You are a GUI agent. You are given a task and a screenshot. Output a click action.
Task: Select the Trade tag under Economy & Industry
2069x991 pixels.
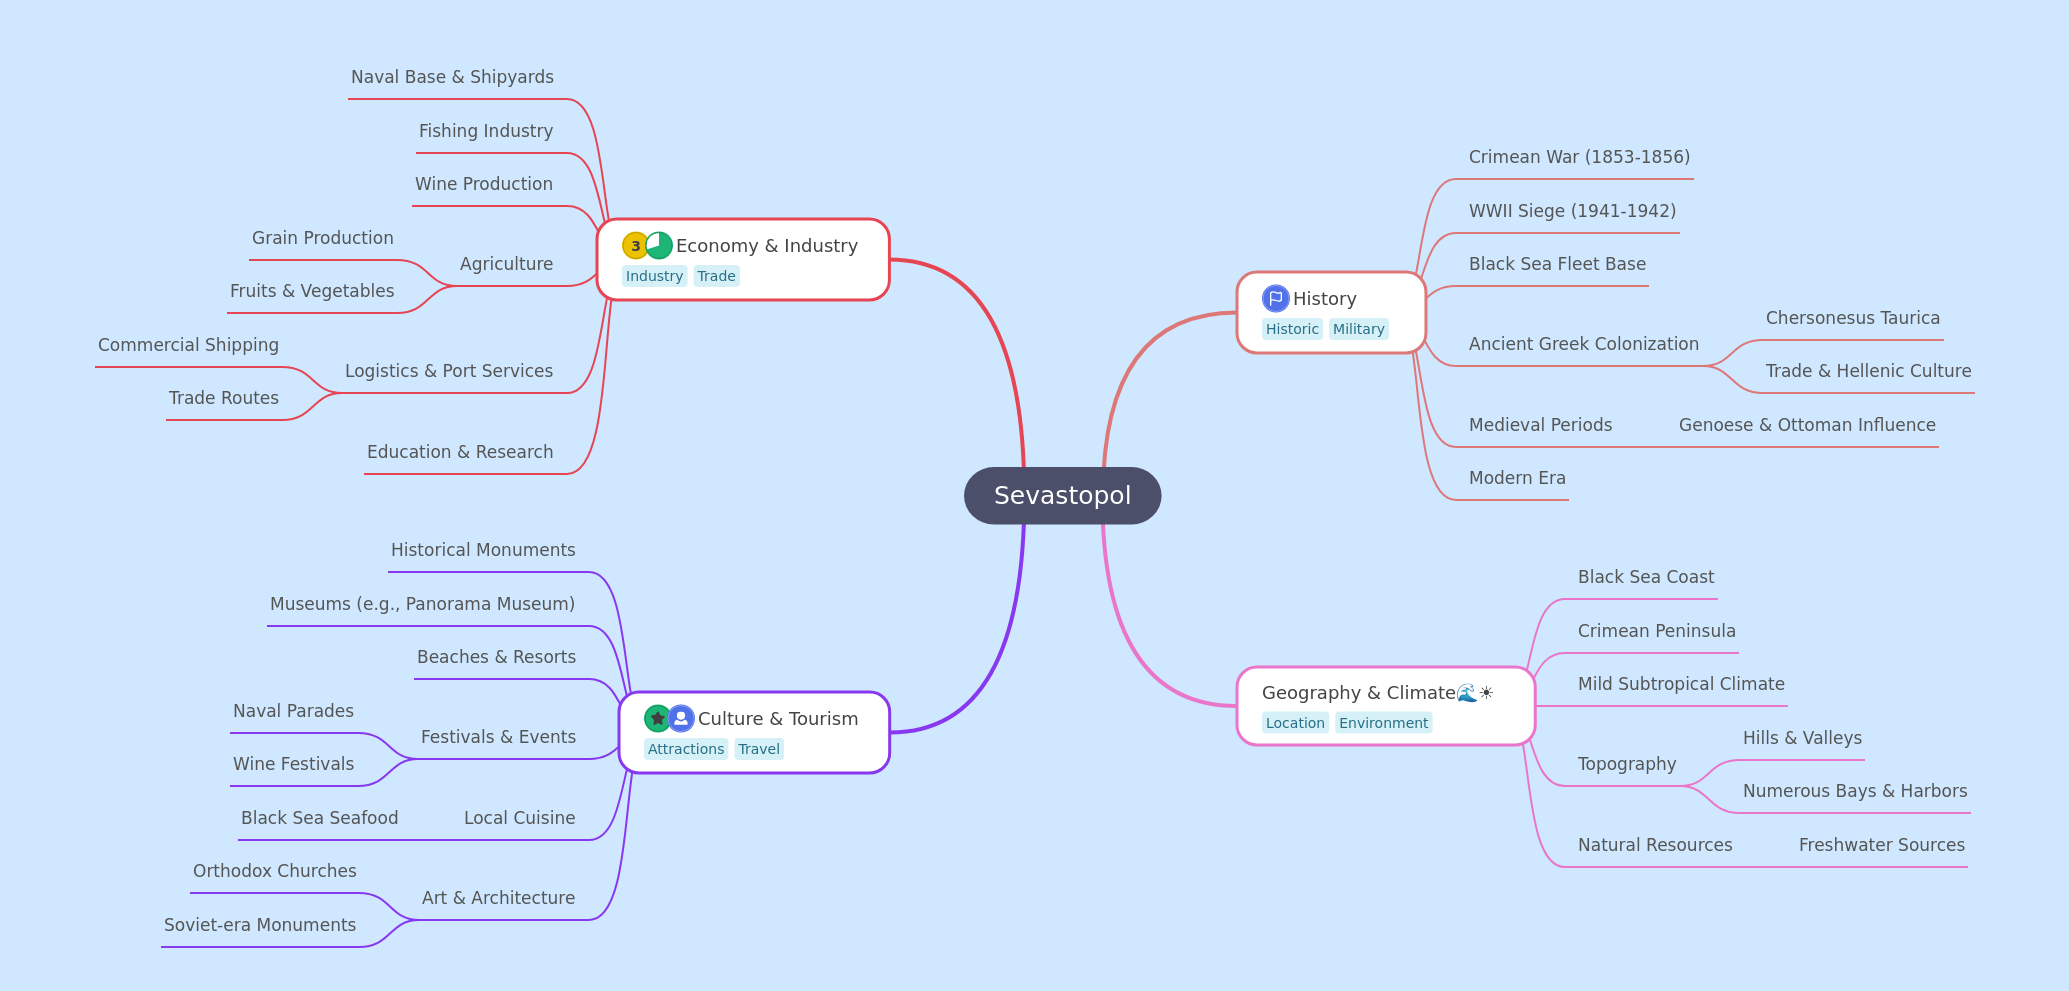[716, 276]
